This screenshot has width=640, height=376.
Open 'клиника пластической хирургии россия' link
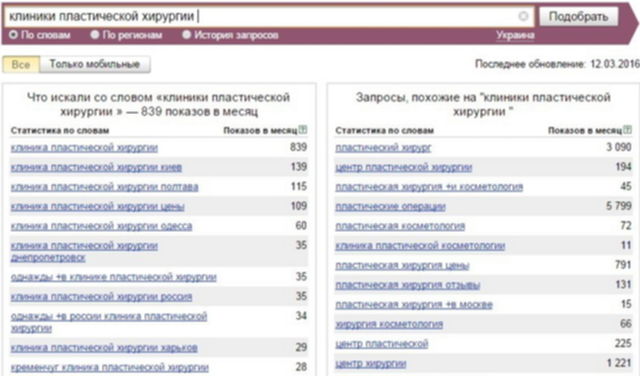(101, 296)
